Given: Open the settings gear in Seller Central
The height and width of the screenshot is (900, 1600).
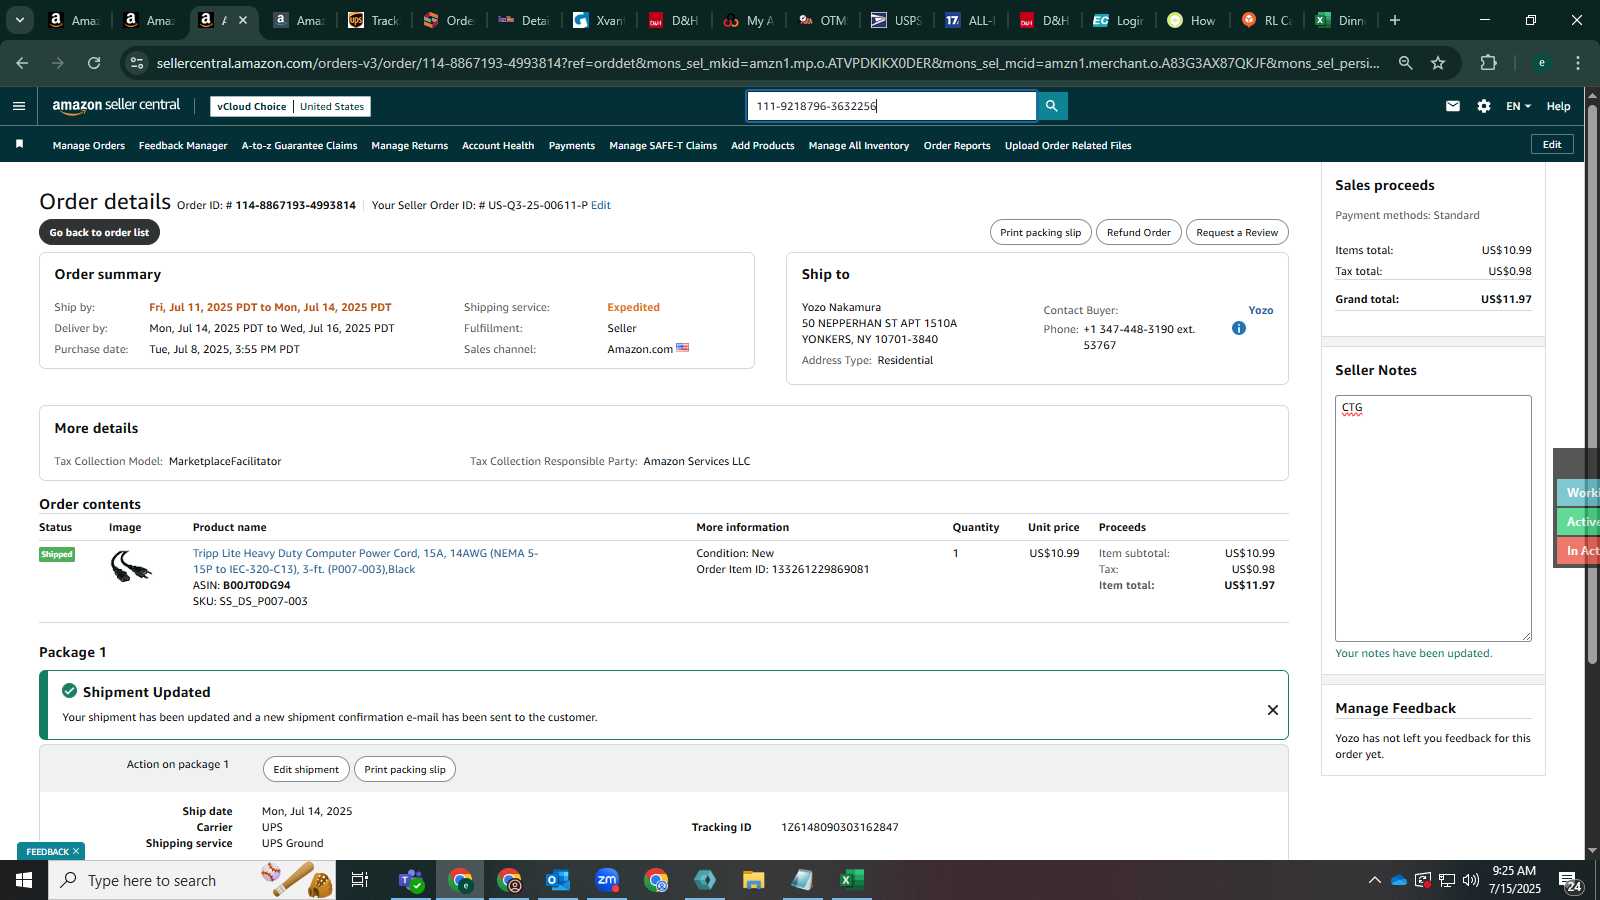Looking at the screenshot, I should click(x=1484, y=106).
